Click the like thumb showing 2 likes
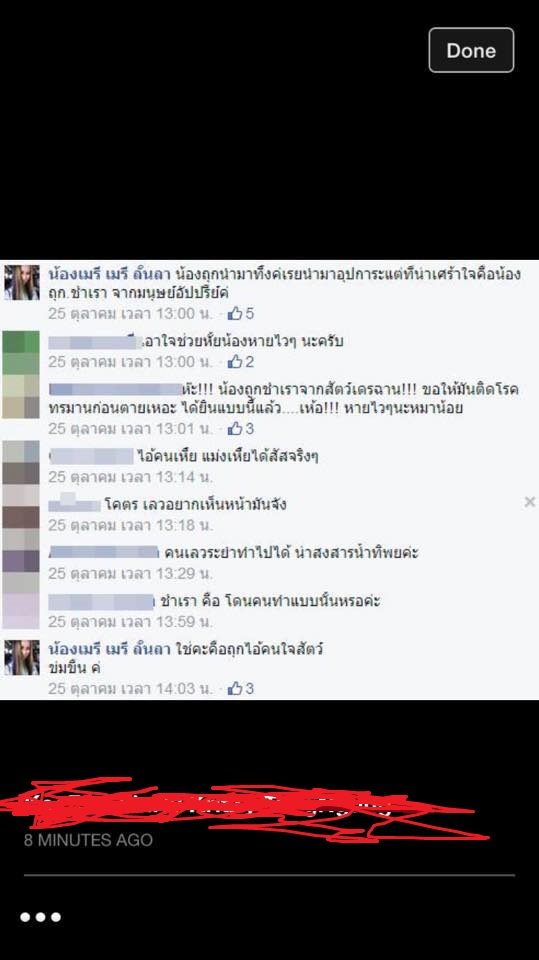Viewport: 539px width, 960px height. coord(235,362)
